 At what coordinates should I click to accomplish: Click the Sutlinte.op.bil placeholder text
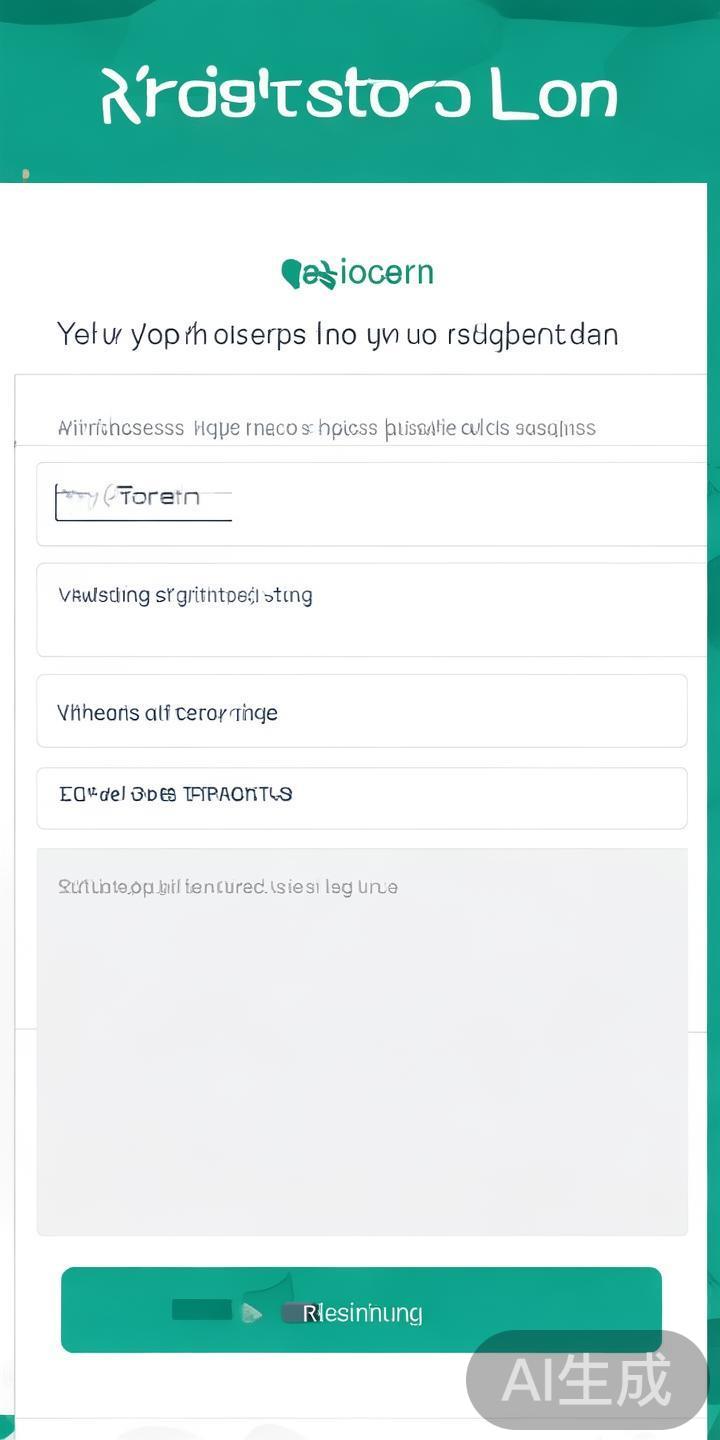(x=228, y=887)
